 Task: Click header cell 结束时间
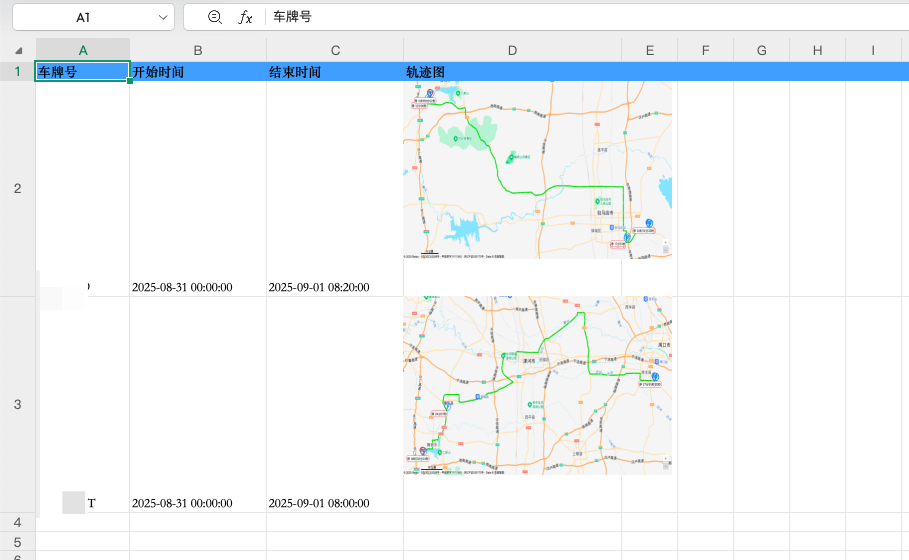click(x=335, y=71)
